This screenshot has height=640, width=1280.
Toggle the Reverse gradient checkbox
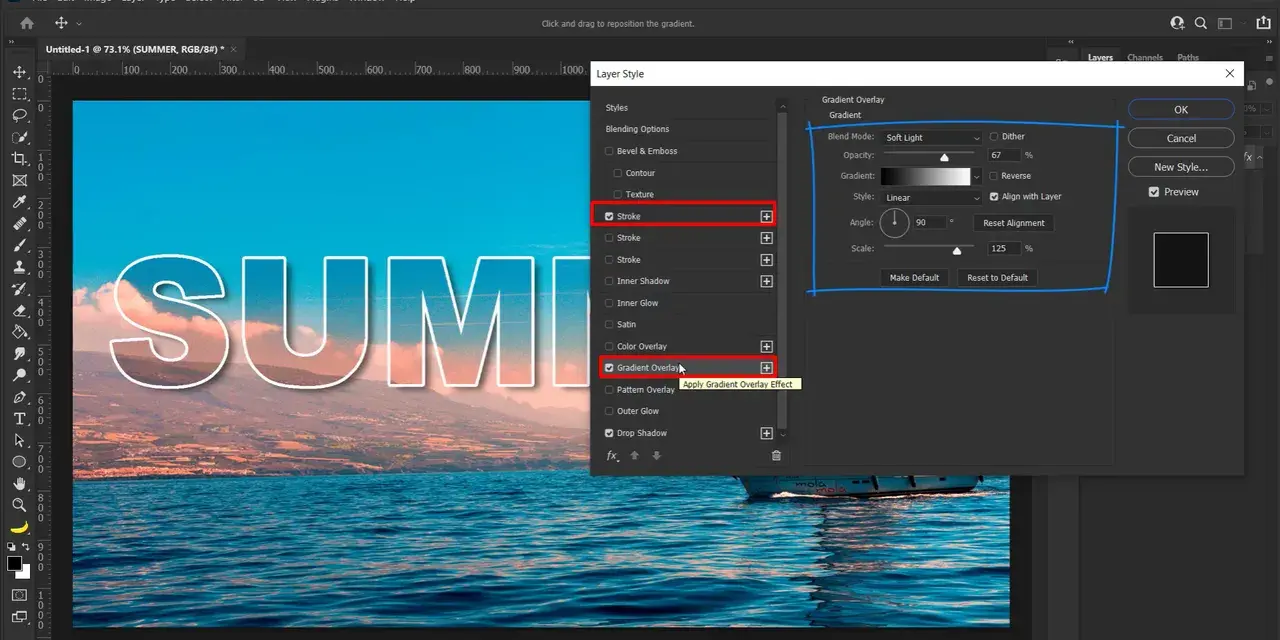pos(994,176)
